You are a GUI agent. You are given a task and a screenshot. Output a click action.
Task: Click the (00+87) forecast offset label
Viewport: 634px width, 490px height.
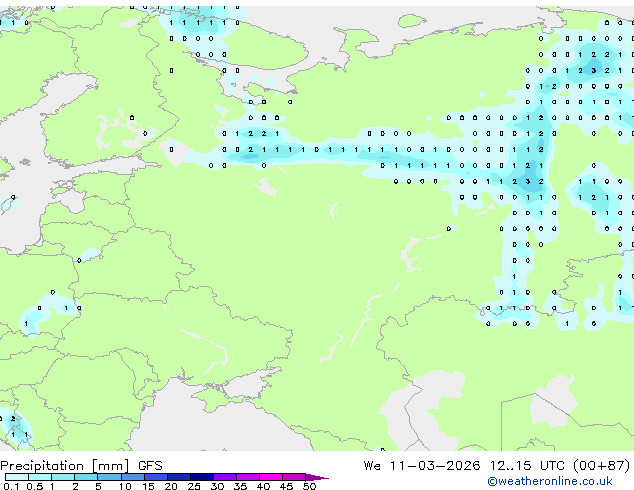click(602, 466)
